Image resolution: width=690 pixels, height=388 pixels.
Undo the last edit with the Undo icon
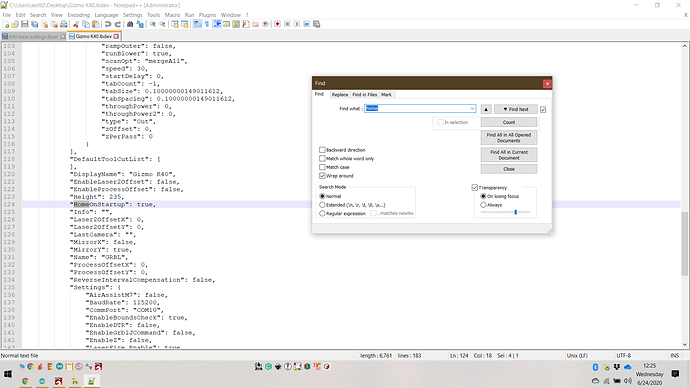pyautogui.click(x=108, y=24)
